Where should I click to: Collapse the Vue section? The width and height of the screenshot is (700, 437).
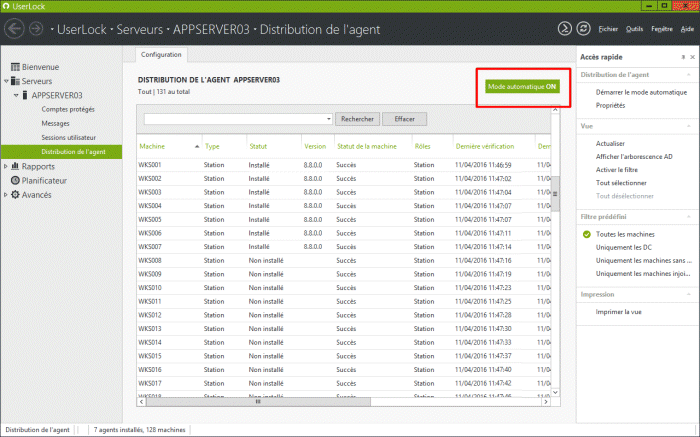point(689,126)
